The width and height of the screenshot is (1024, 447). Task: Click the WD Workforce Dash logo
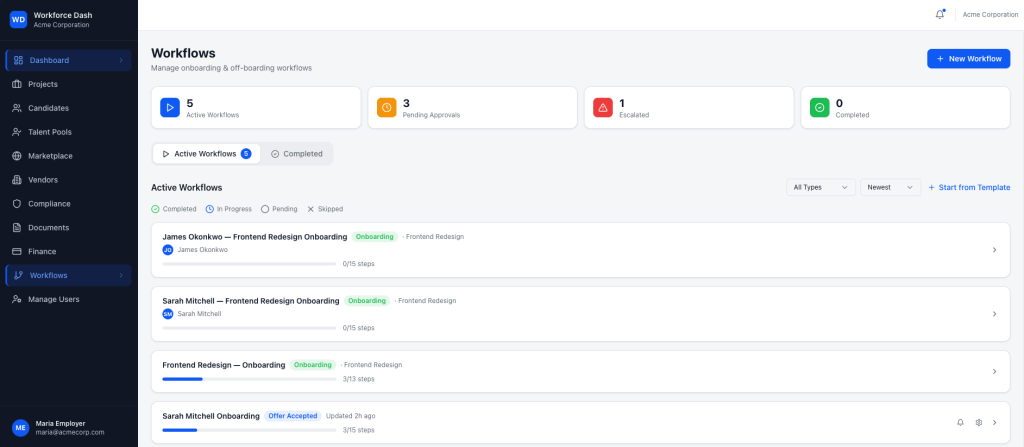pyautogui.click(x=18, y=19)
